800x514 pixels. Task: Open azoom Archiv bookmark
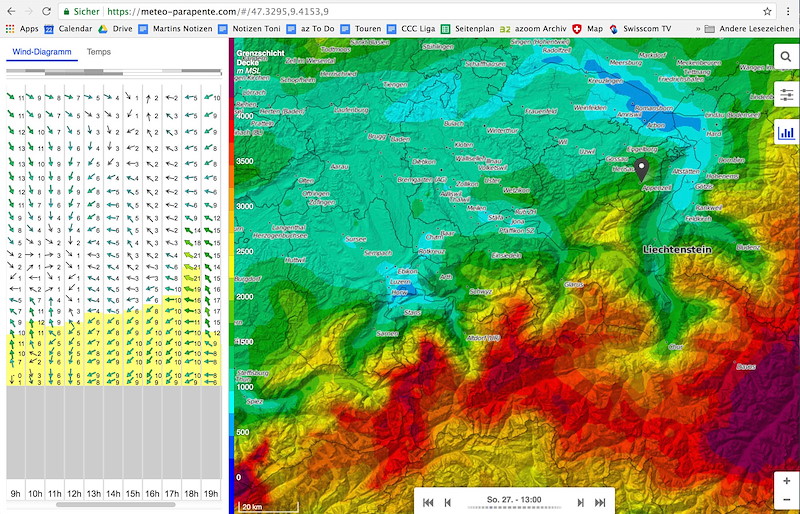coord(533,29)
